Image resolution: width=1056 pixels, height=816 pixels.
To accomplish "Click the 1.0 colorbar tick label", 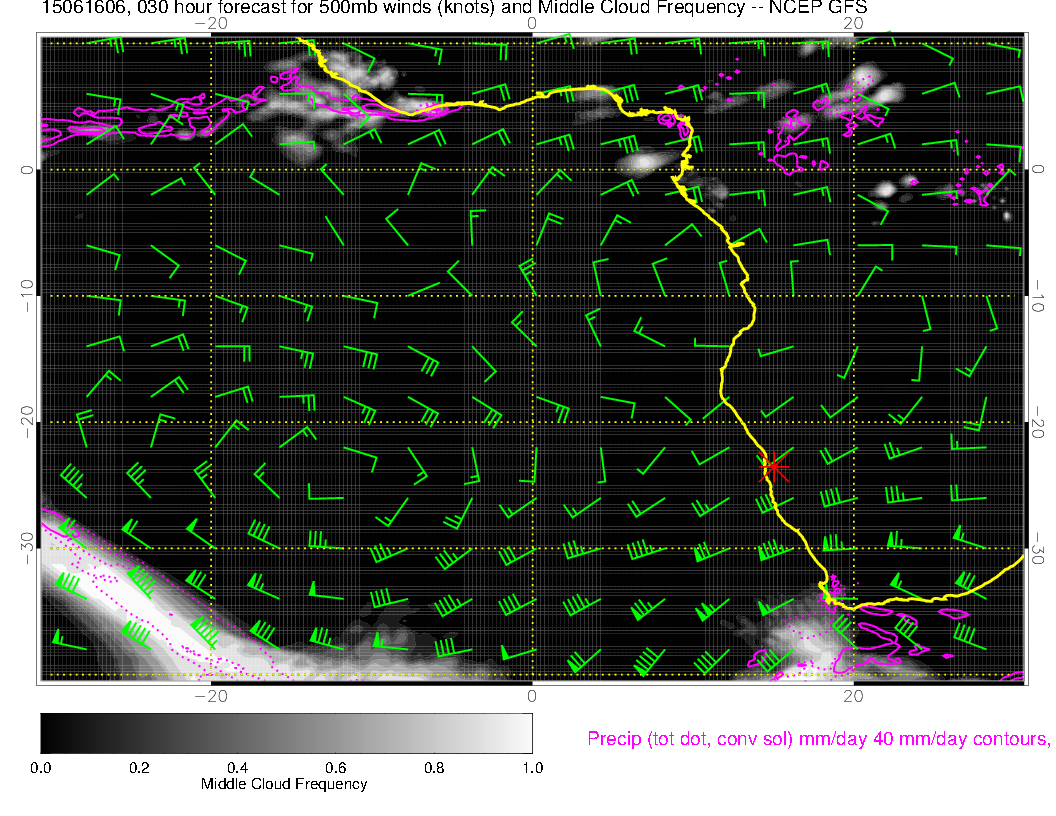I will pos(532,768).
